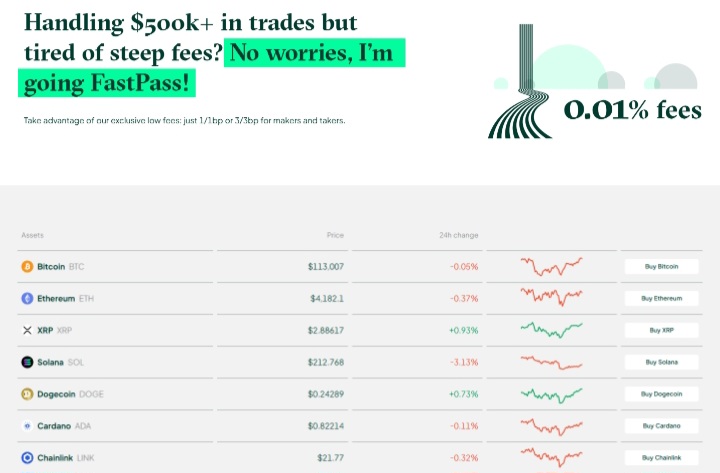The image size is (720, 473).
Task: Click the XRP cross logo icon
Action: coord(27,330)
